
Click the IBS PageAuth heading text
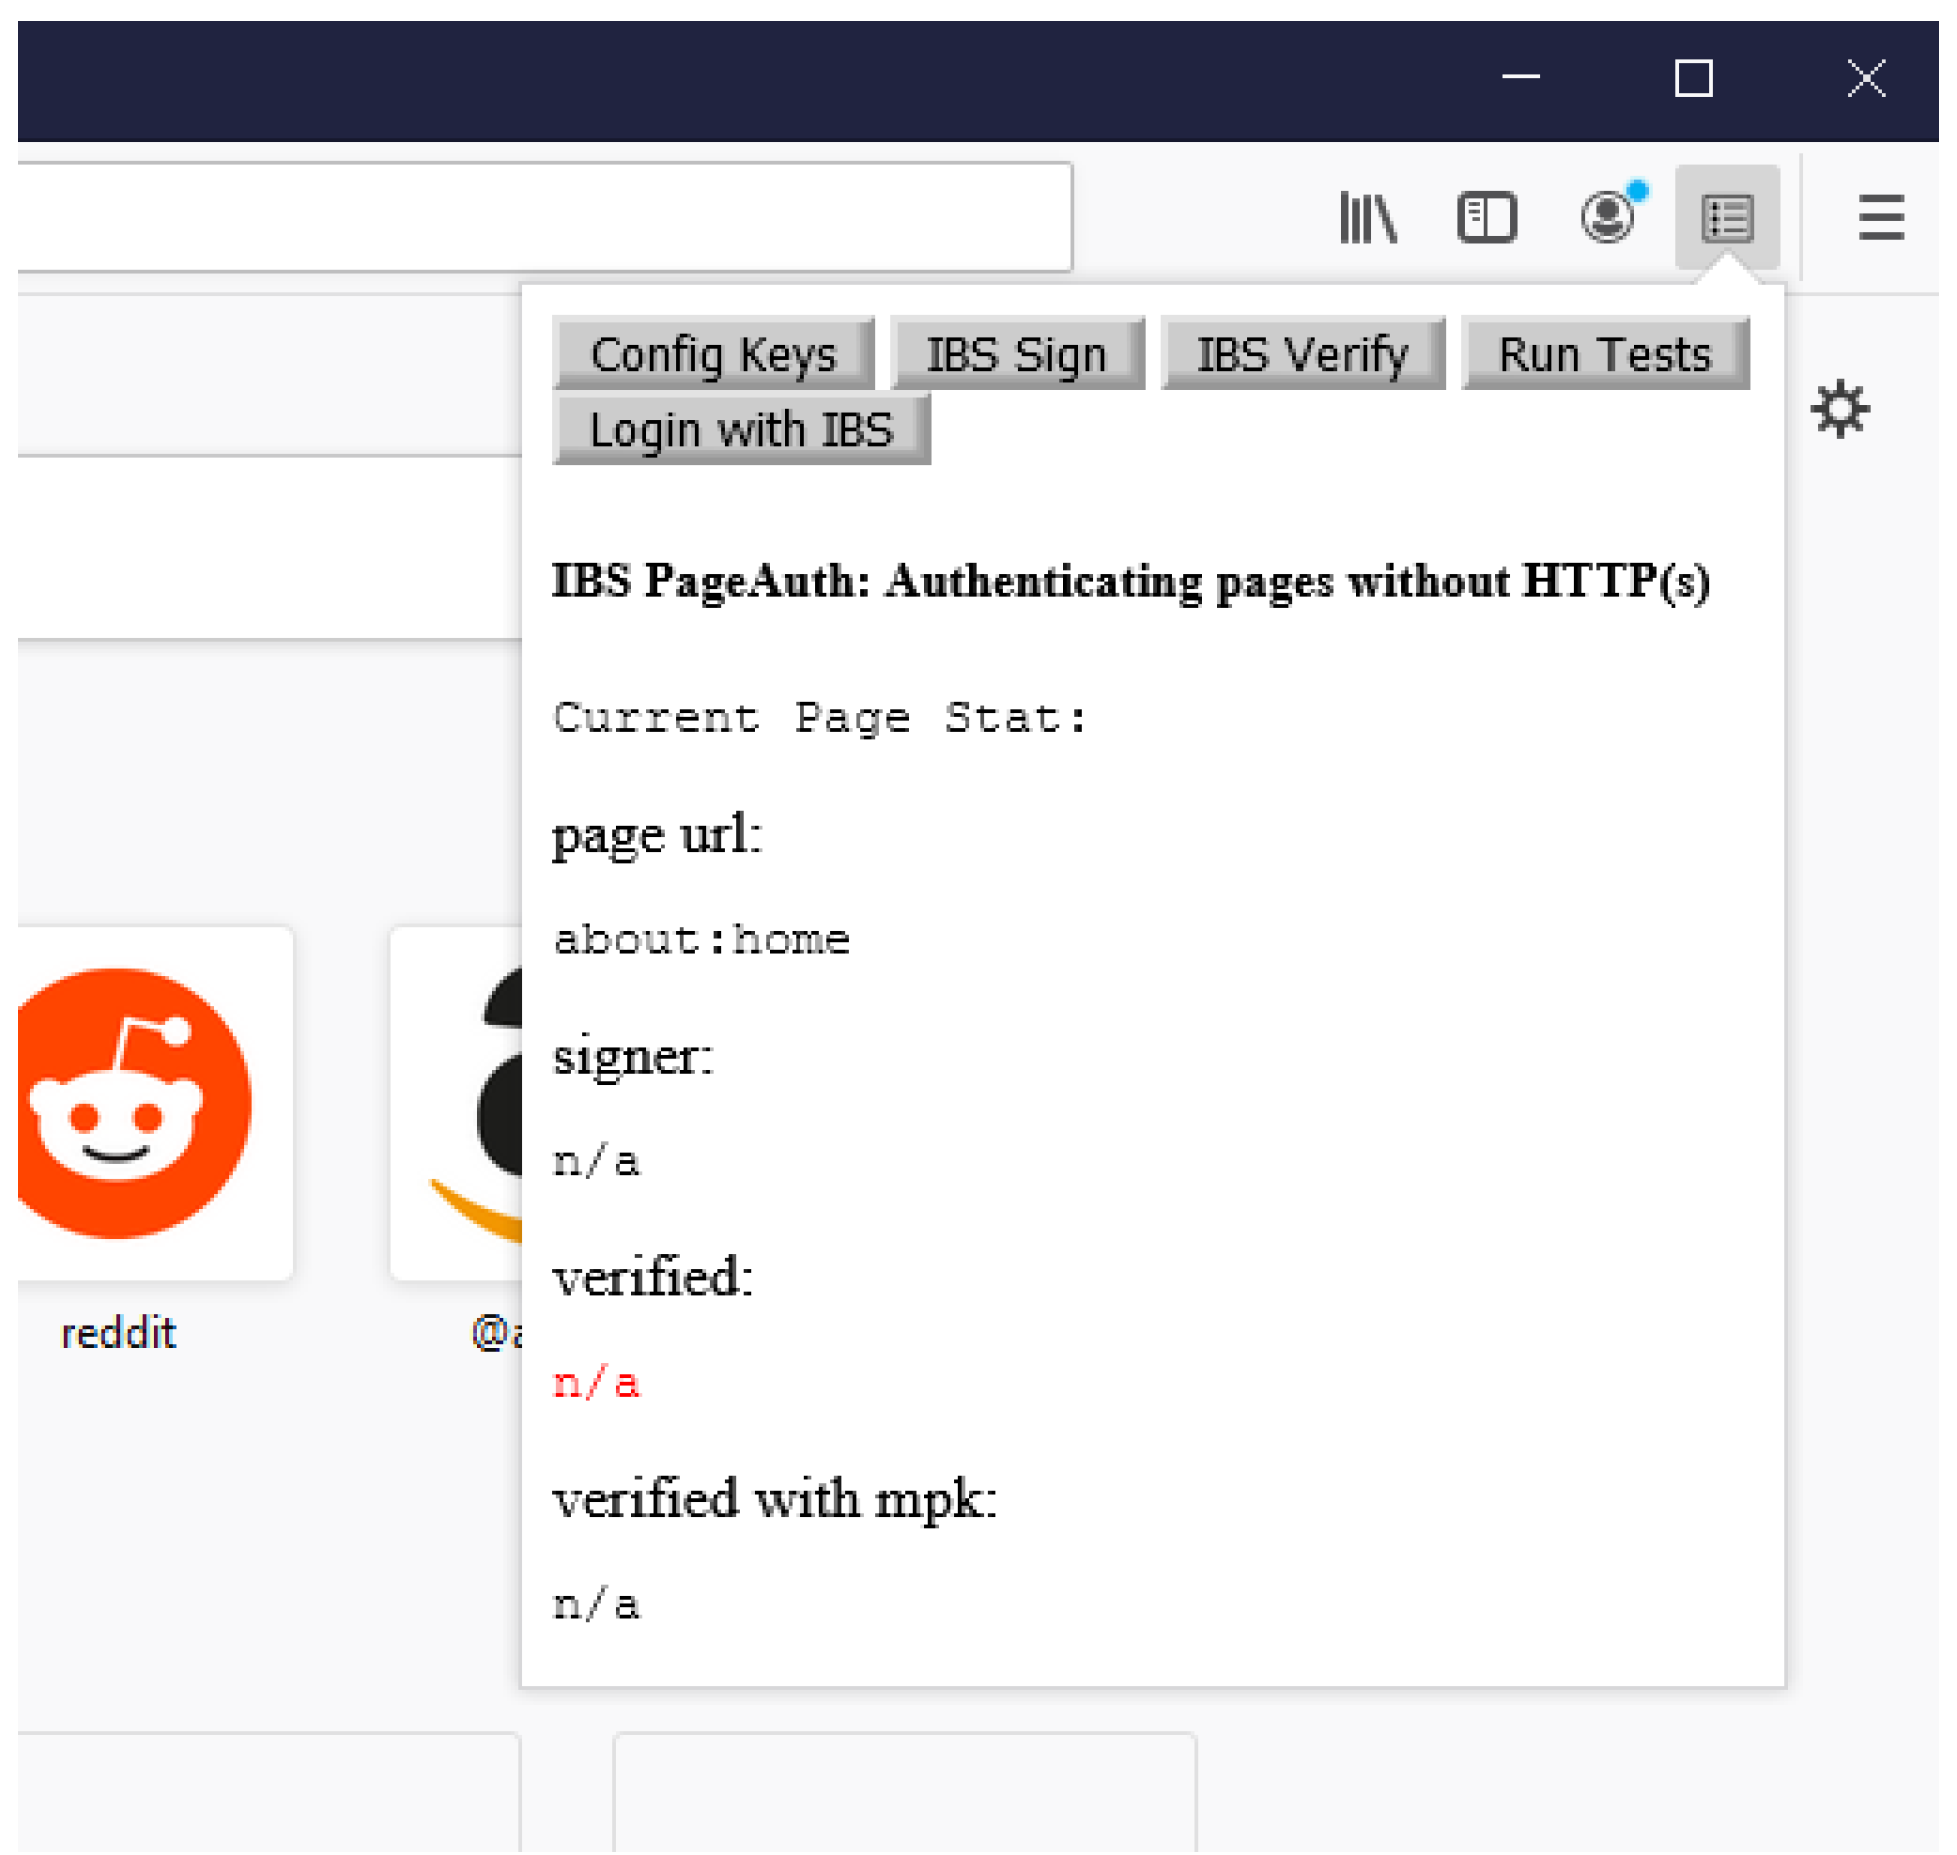1130,581
